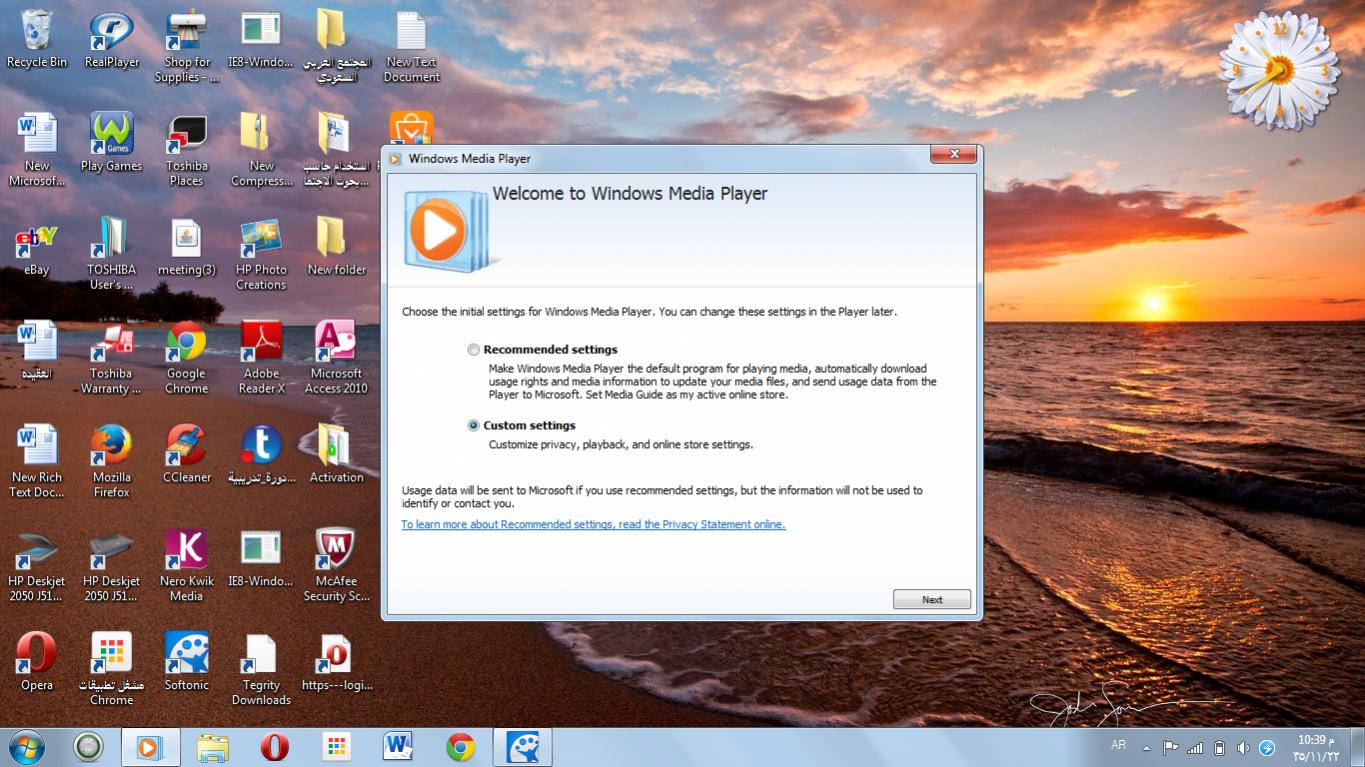The width and height of the screenshot is (1365, 767).
Task: Open the Nero Kwik Media shortcut
Action: pos(186,566)
